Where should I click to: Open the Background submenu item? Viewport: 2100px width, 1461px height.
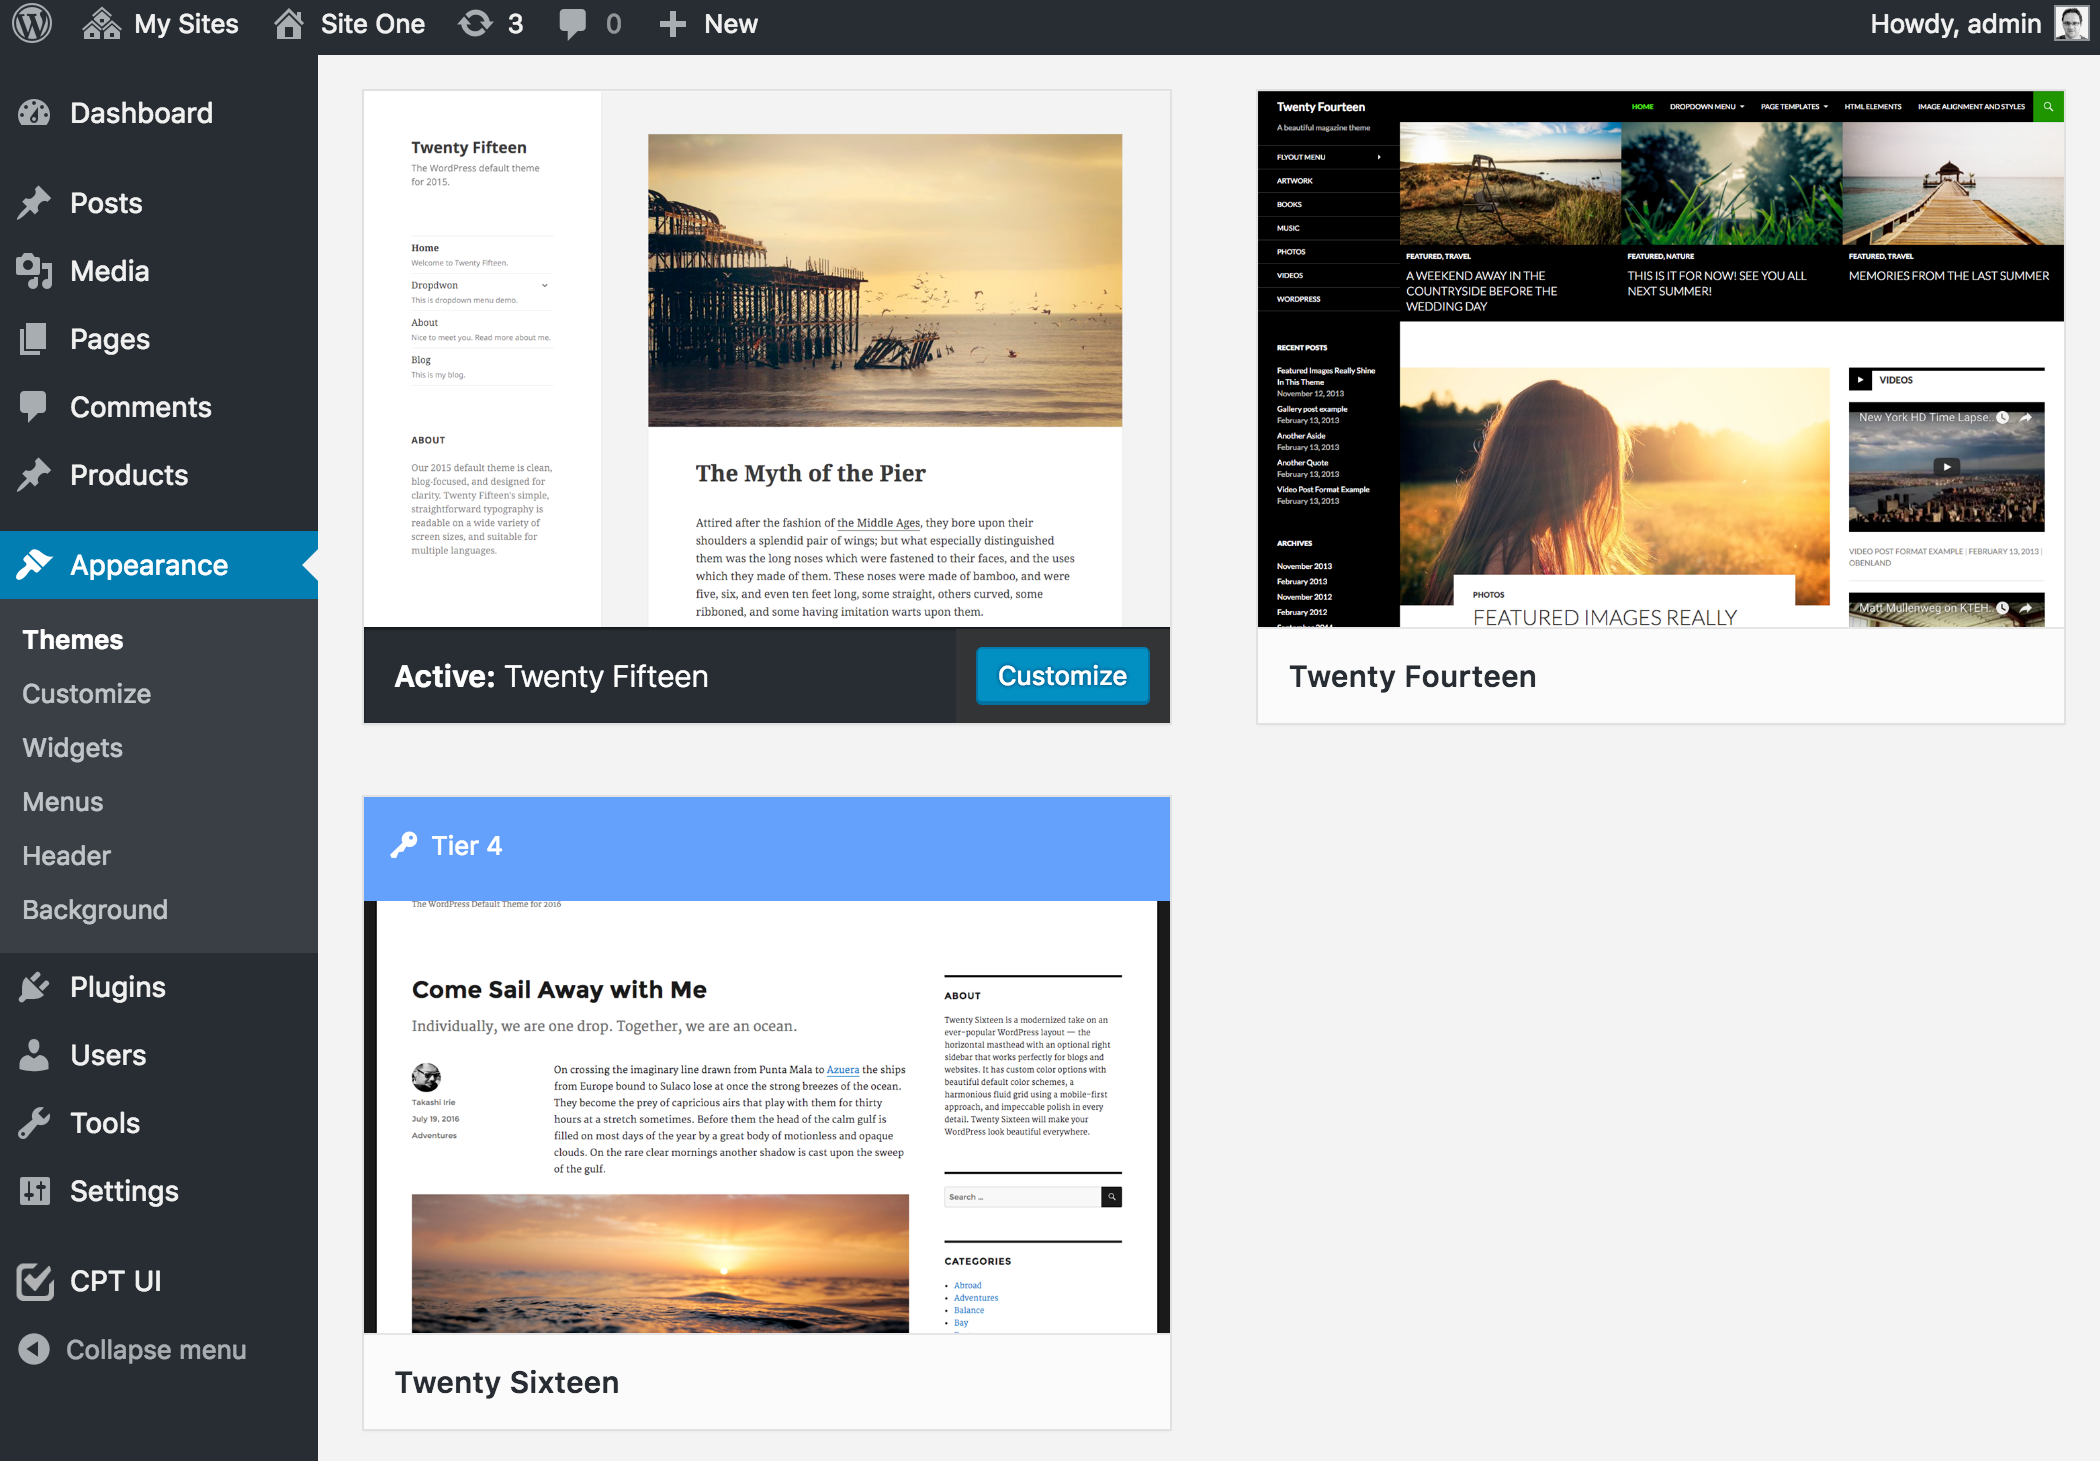click(95, 910)
